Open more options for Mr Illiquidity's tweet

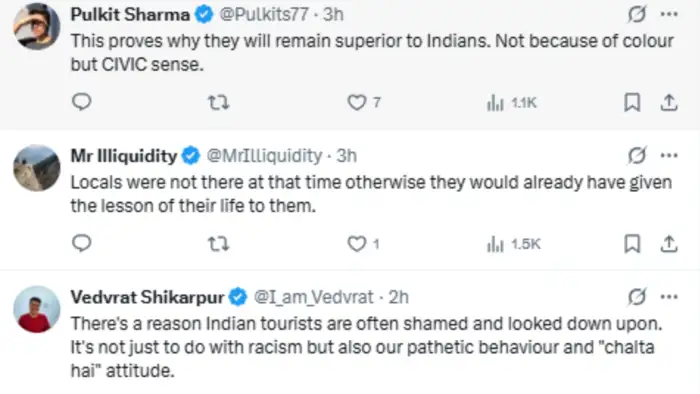[669, 156]
